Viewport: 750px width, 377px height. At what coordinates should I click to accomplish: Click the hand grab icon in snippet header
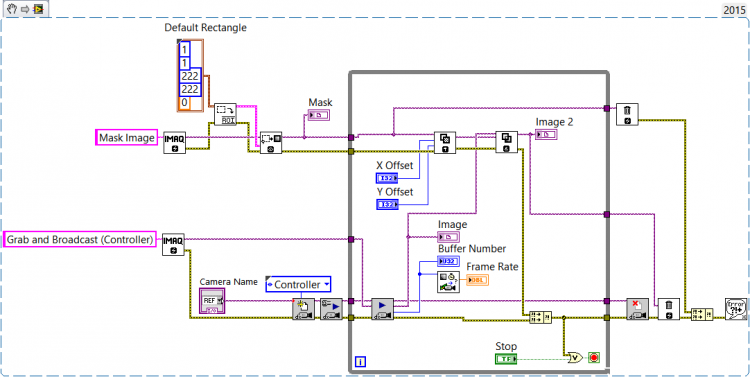click(x=12, y=9)
